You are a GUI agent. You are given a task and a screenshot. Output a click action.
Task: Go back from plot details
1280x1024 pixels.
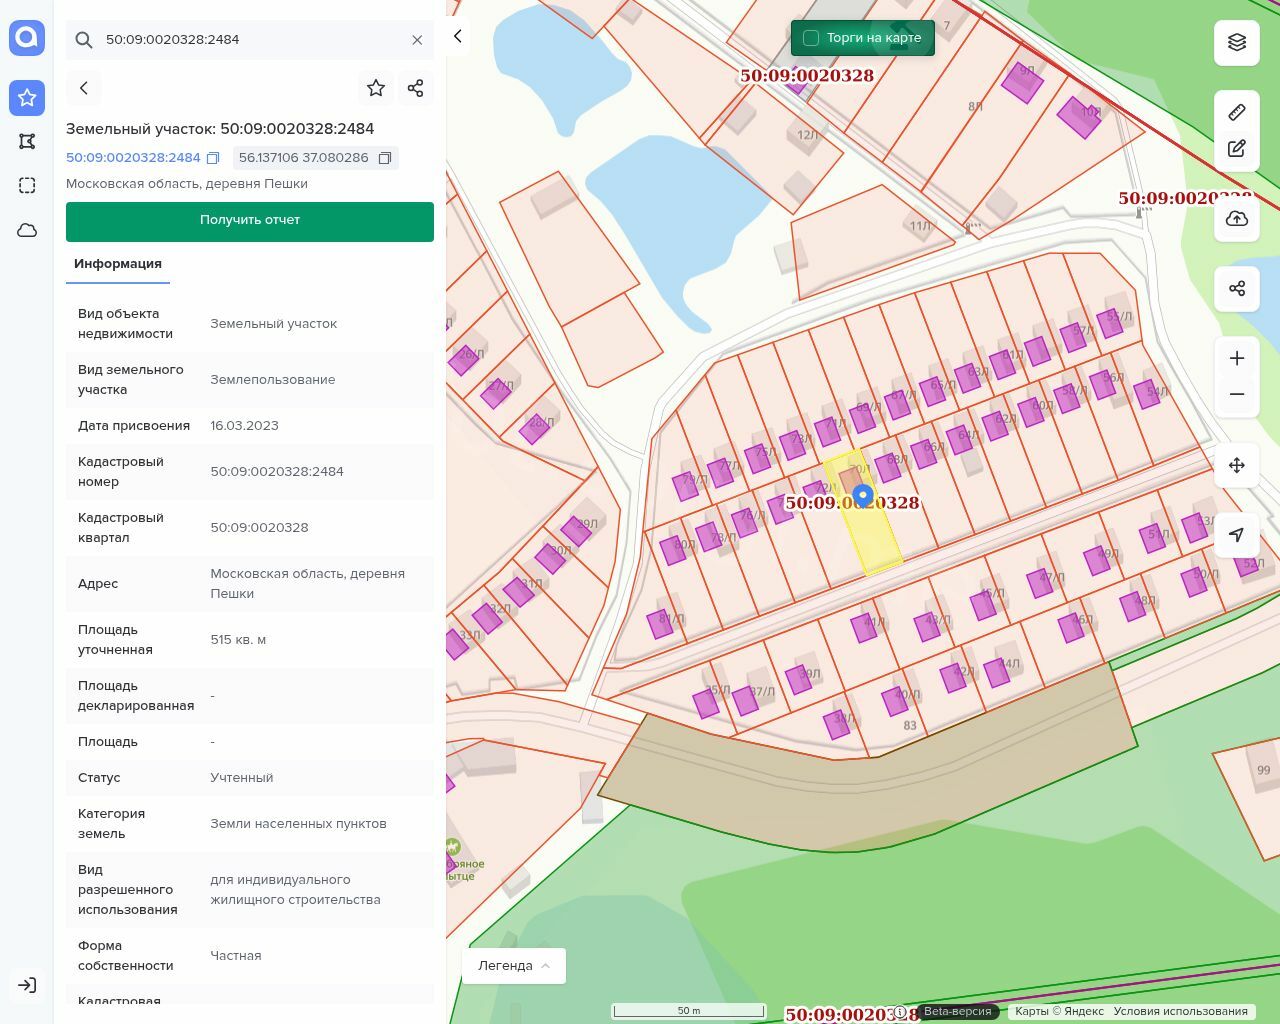(84, 88)
